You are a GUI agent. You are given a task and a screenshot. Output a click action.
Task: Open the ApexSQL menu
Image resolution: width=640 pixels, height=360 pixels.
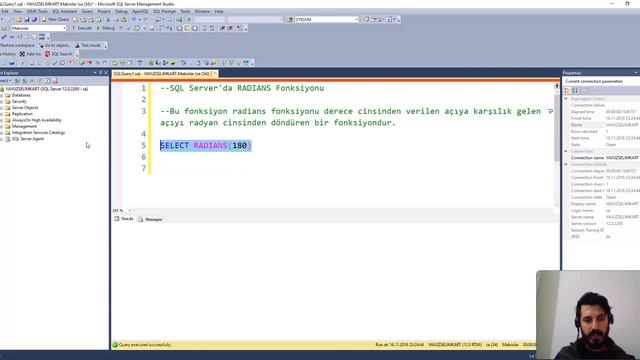click(140, 11)
